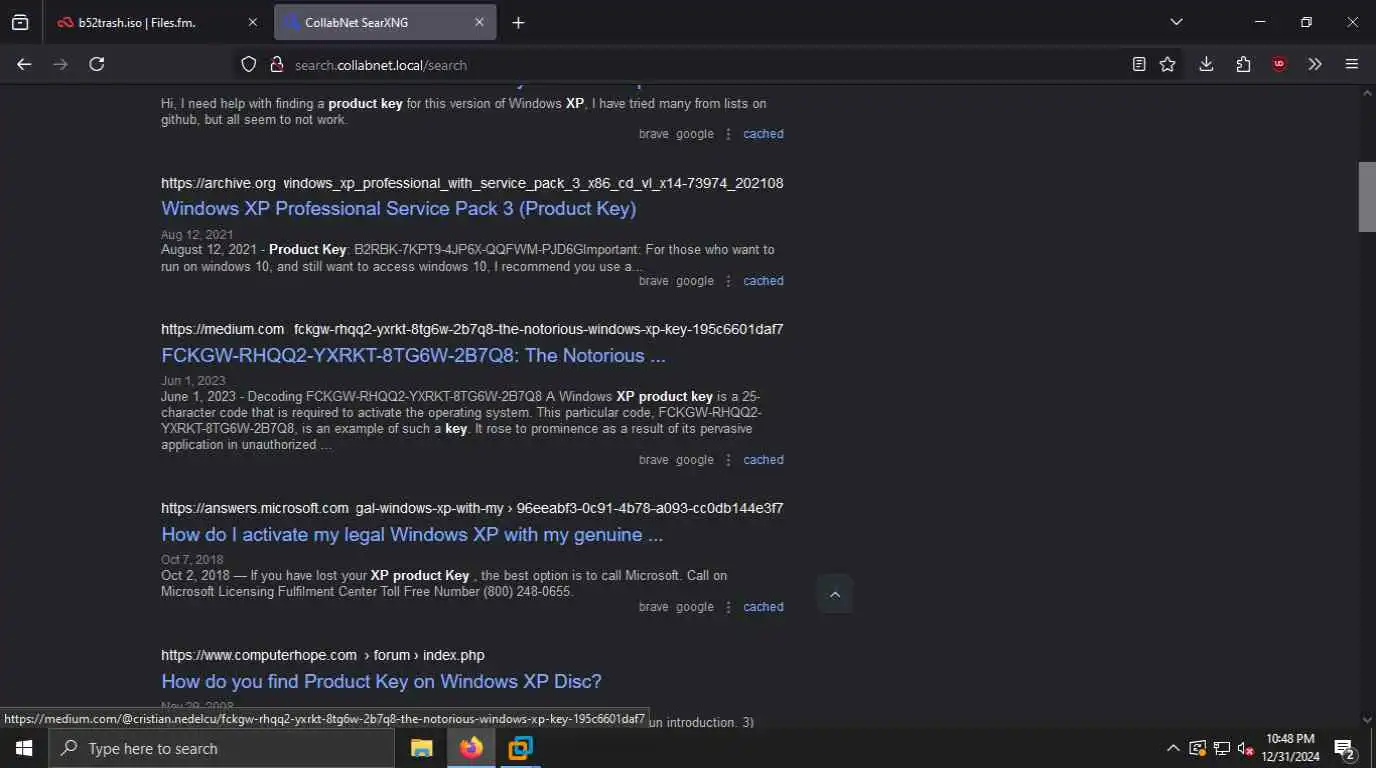Reload the current page
This screenshot has height=768, width=1376.
[97, 64]
